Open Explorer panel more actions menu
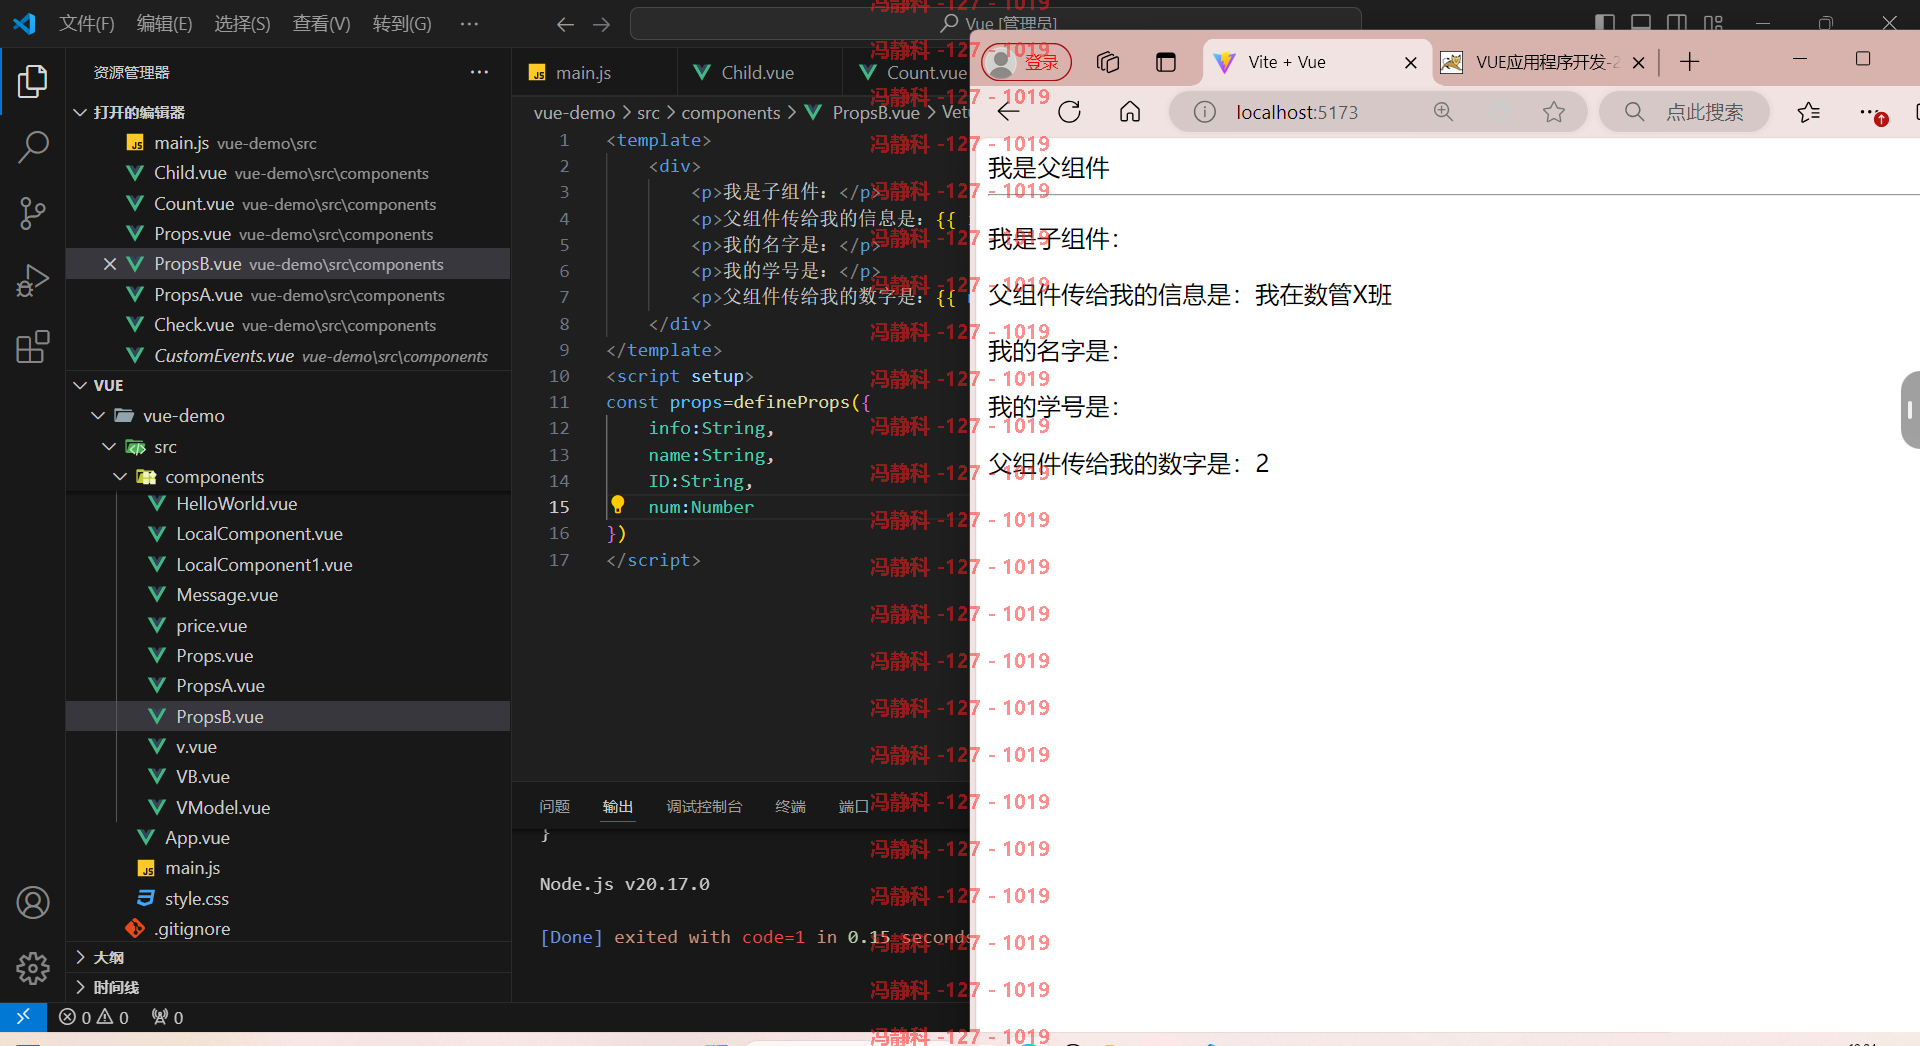The image size is (1920, 1046). [479, 72]
